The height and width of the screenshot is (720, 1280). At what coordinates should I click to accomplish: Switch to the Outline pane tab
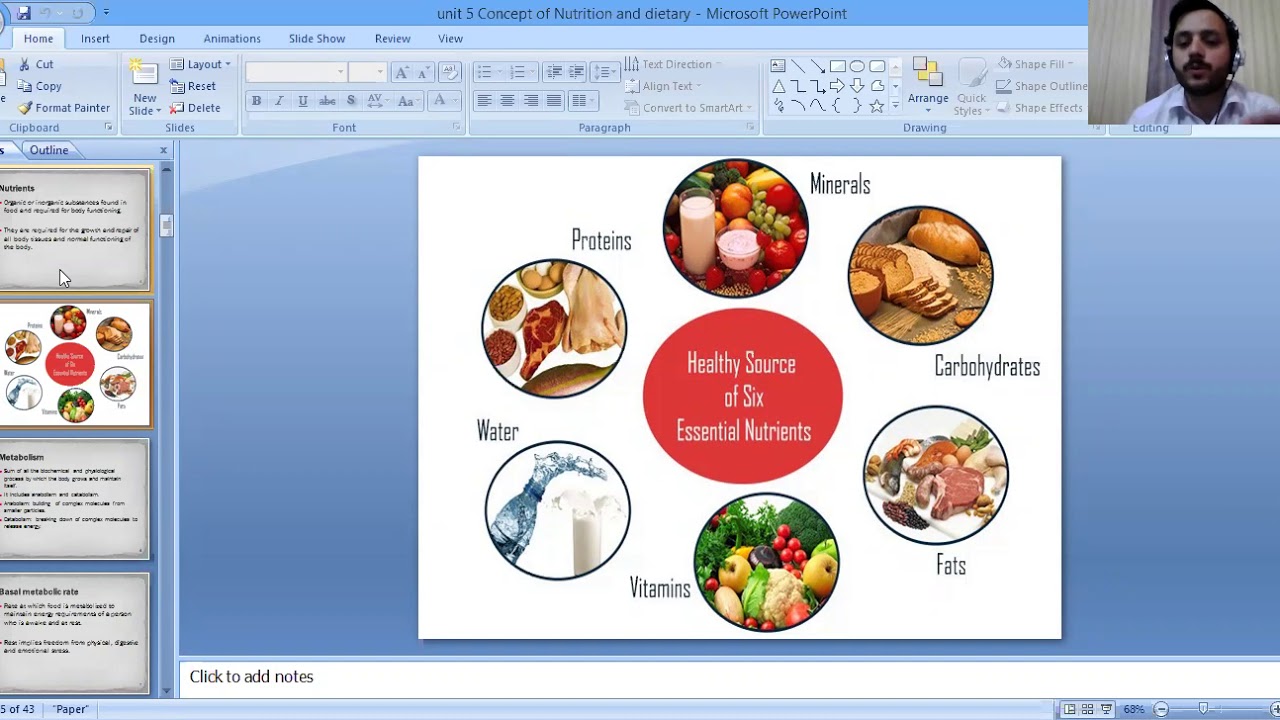click(x=48, y=150)
